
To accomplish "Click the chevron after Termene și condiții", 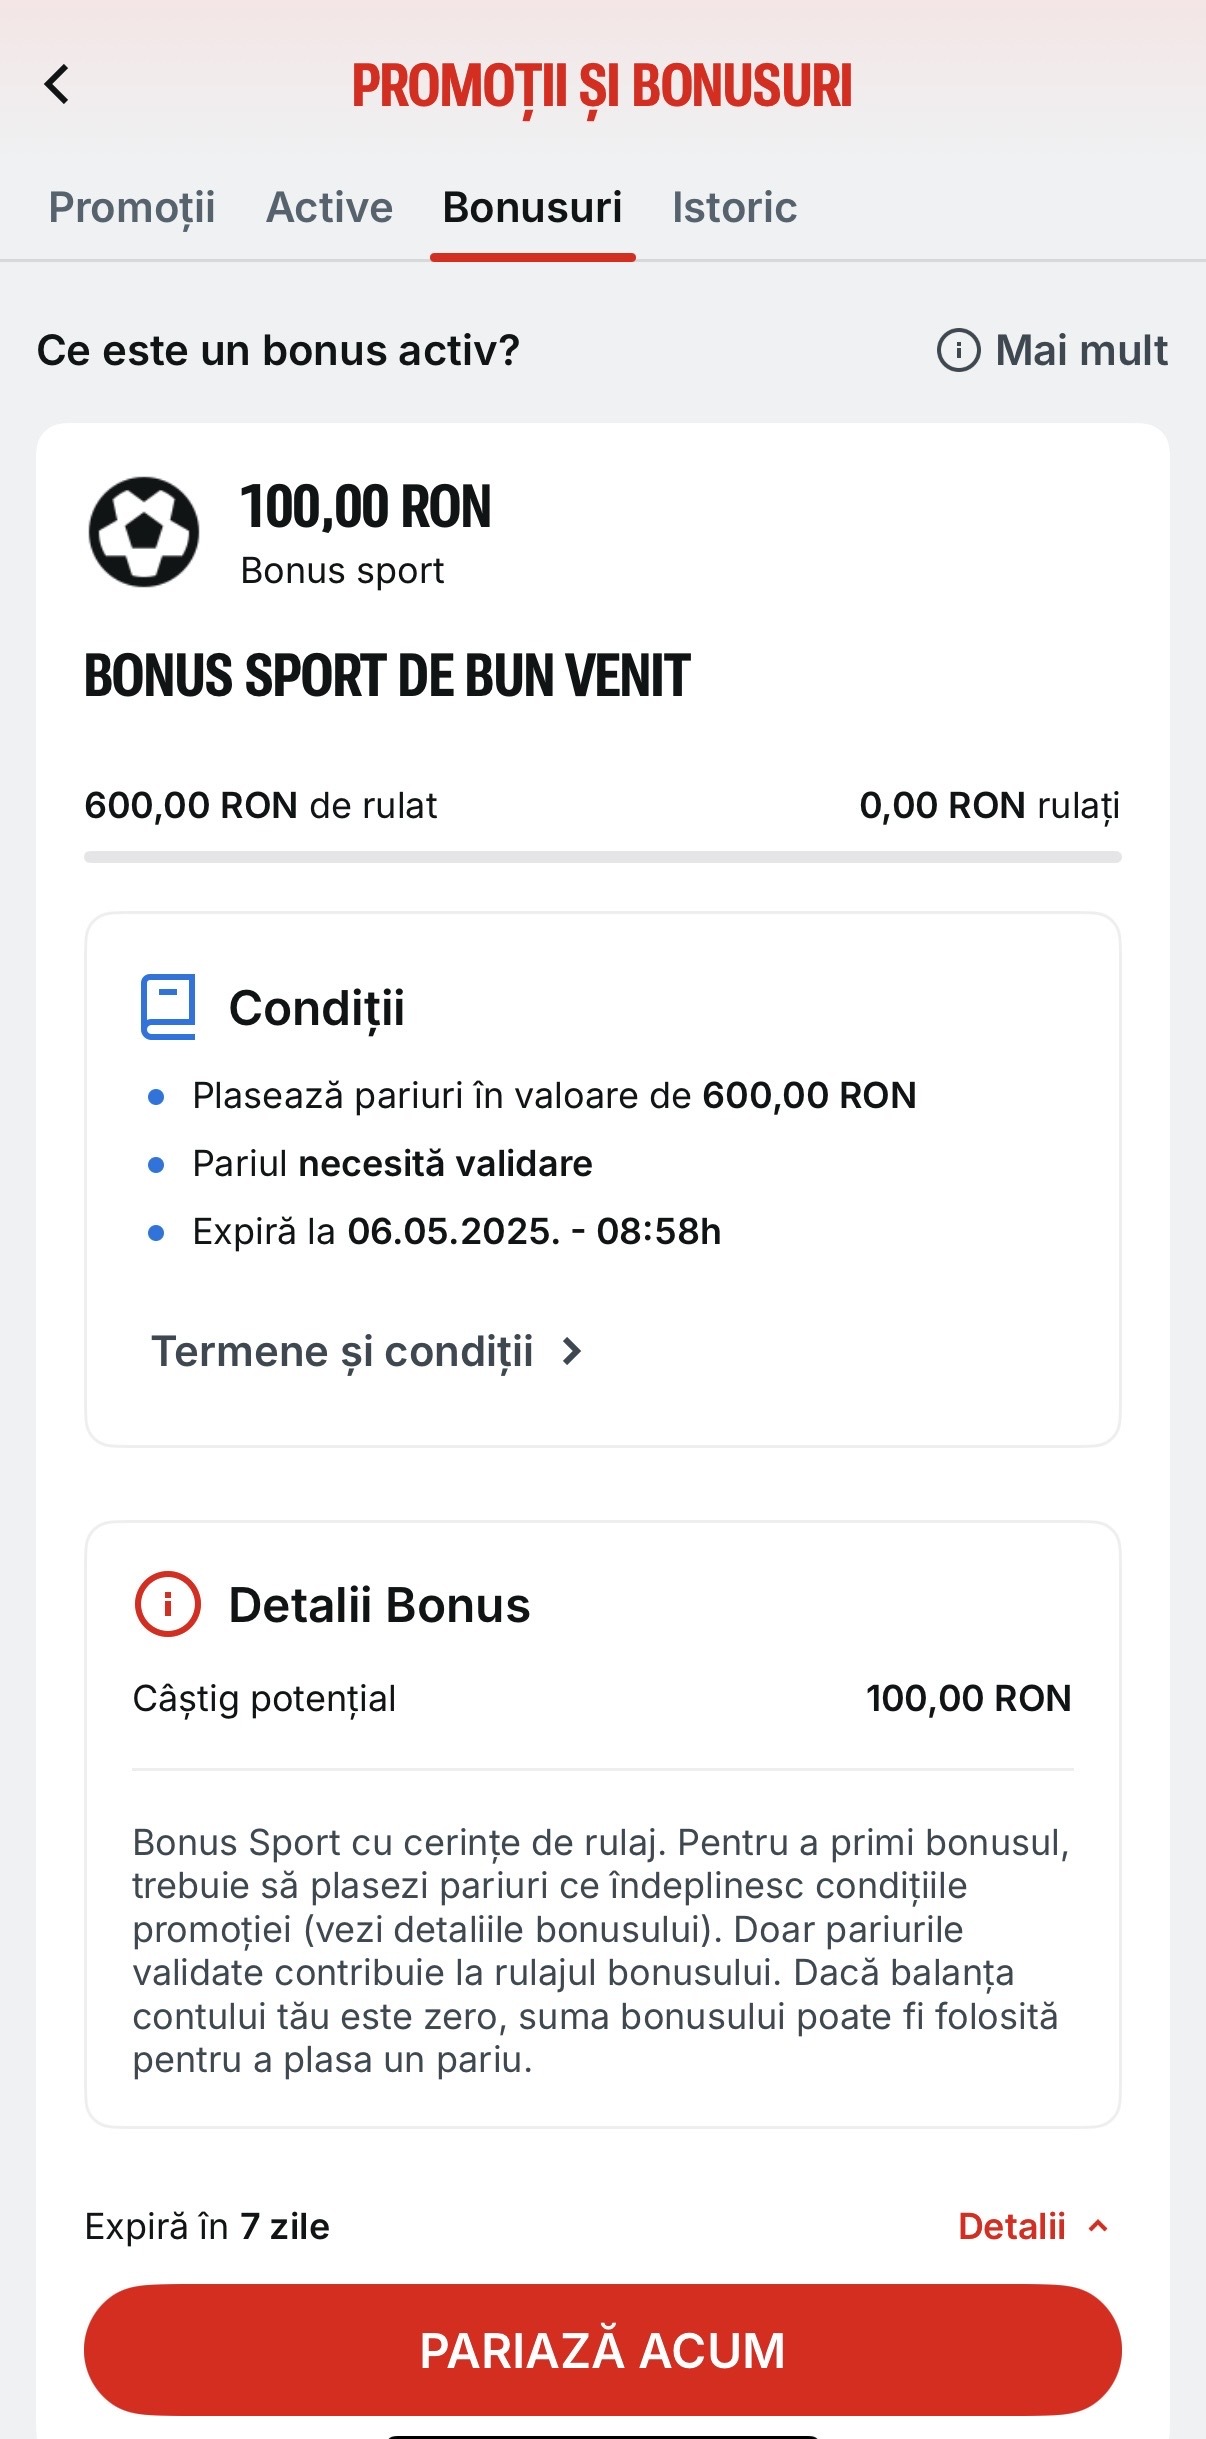I will [x=571, y=1352].
